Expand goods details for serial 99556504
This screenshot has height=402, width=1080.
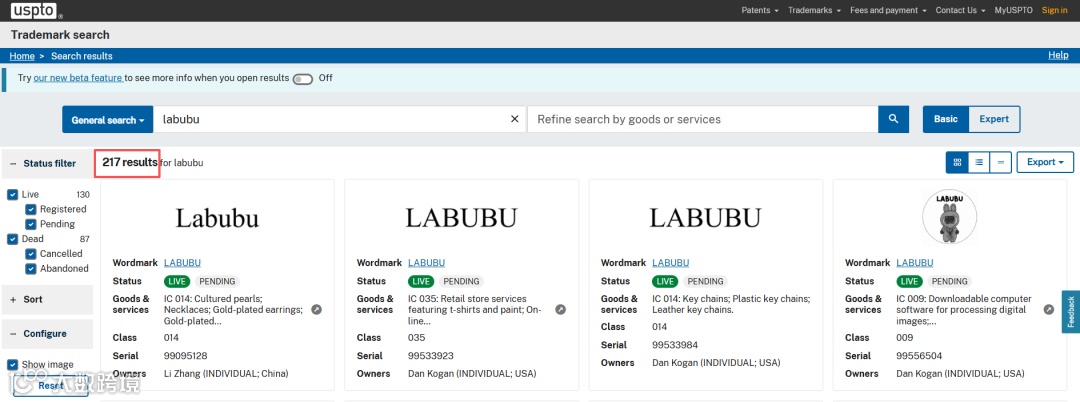[1048, 310]
